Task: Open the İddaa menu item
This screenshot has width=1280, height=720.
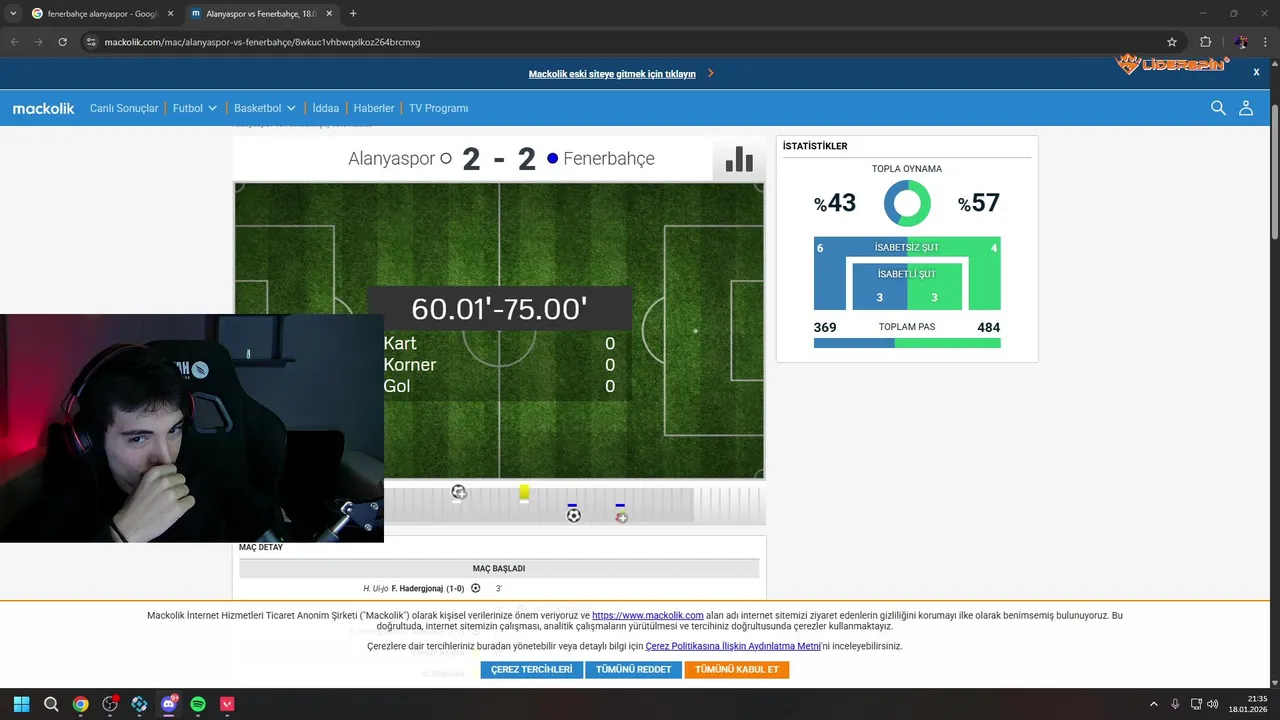Action: tap(326, 108)
